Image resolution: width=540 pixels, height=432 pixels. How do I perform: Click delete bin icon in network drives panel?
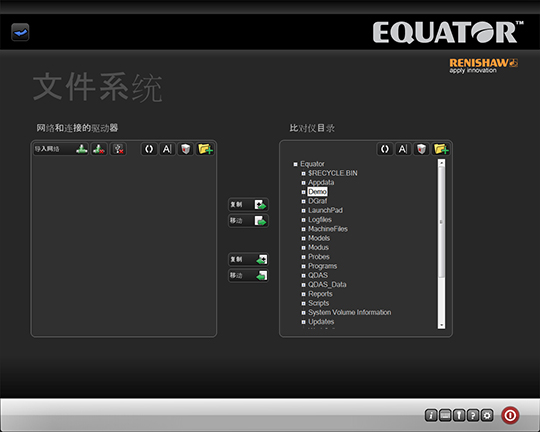coord(186,149)
